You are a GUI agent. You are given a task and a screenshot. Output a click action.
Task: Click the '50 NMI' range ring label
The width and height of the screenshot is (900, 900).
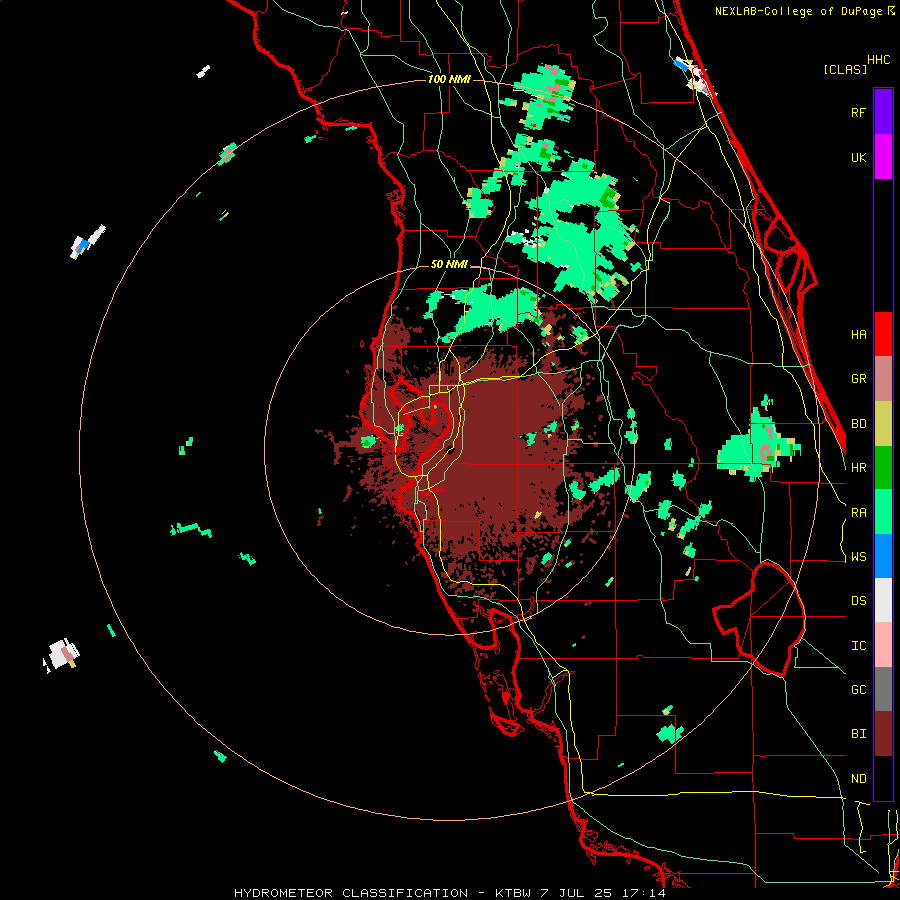click(x=449, y=264)
